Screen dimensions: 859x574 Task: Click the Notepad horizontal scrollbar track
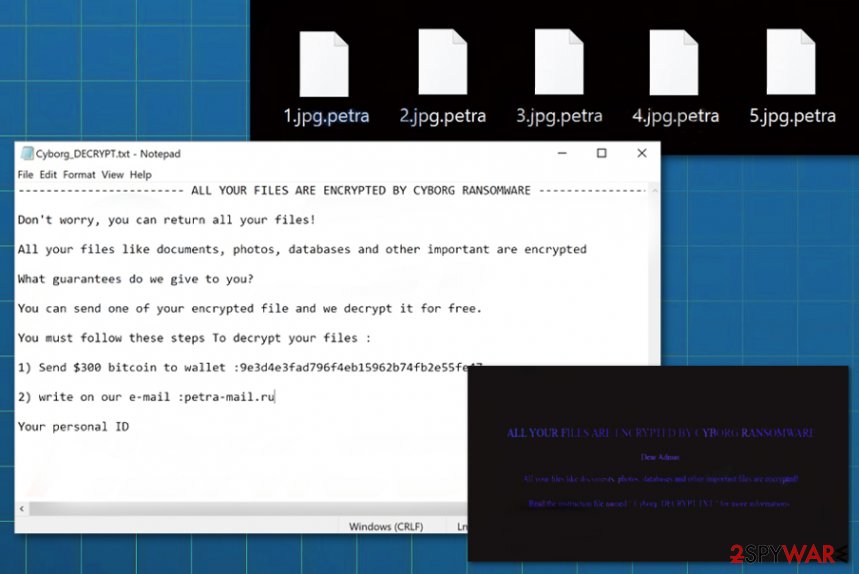click(x=248, y=509)
